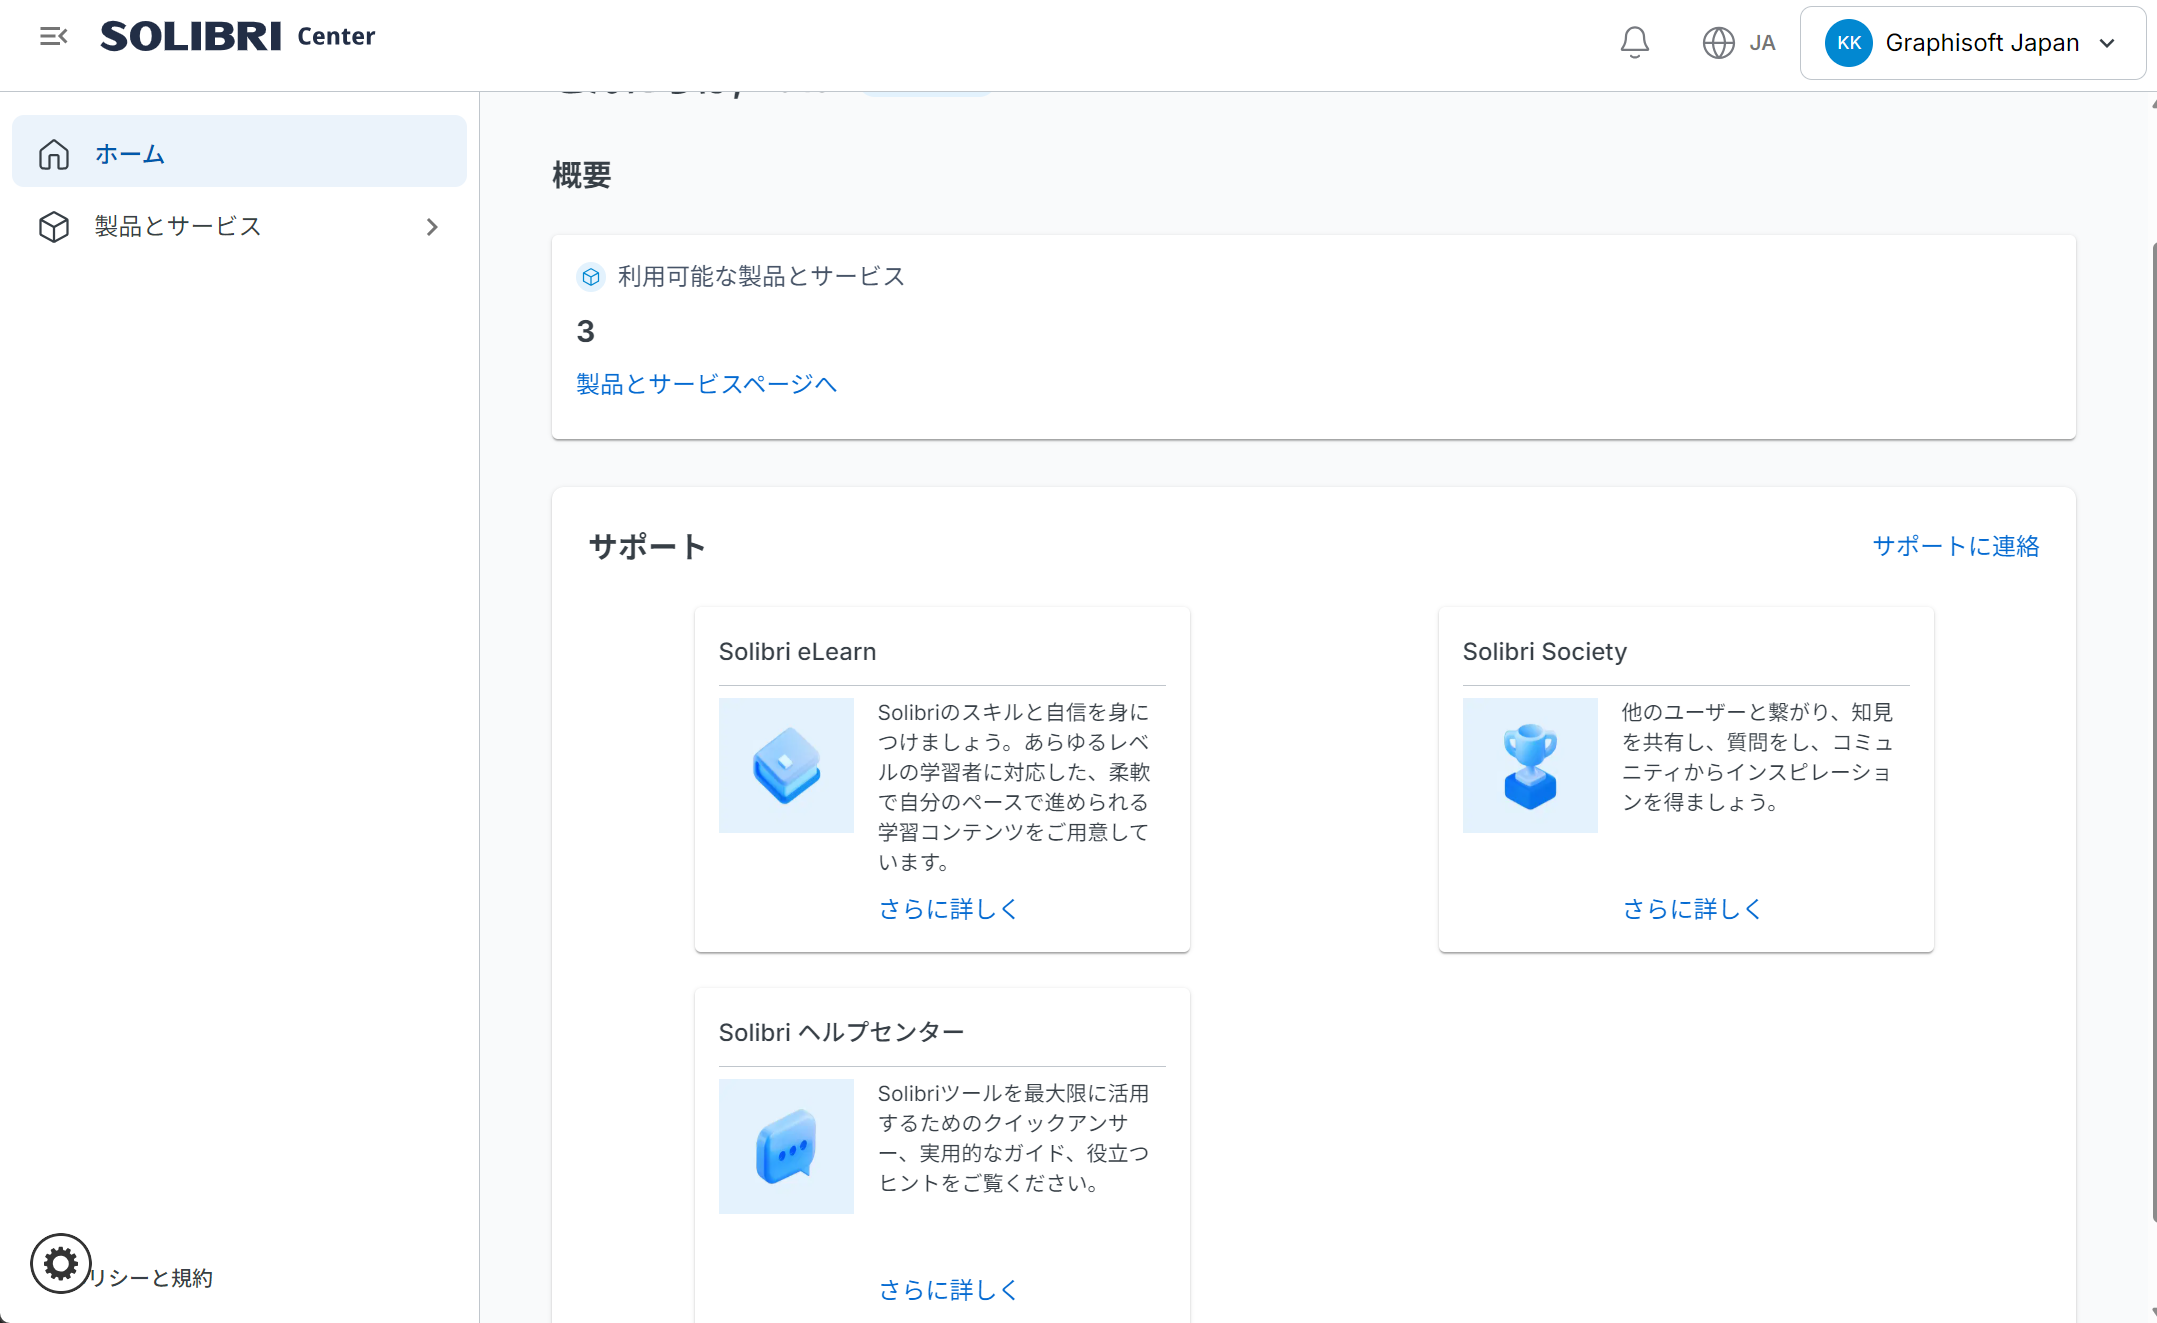Click the Solibri ヘルプセンター card title

pyautogui.click(x=841, y=1033)
